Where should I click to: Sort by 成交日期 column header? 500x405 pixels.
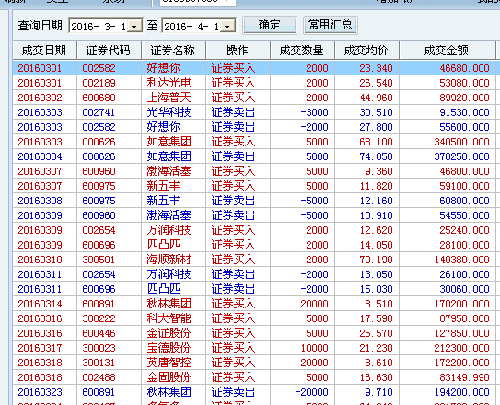pyautogui.click(x=45, y=50)
